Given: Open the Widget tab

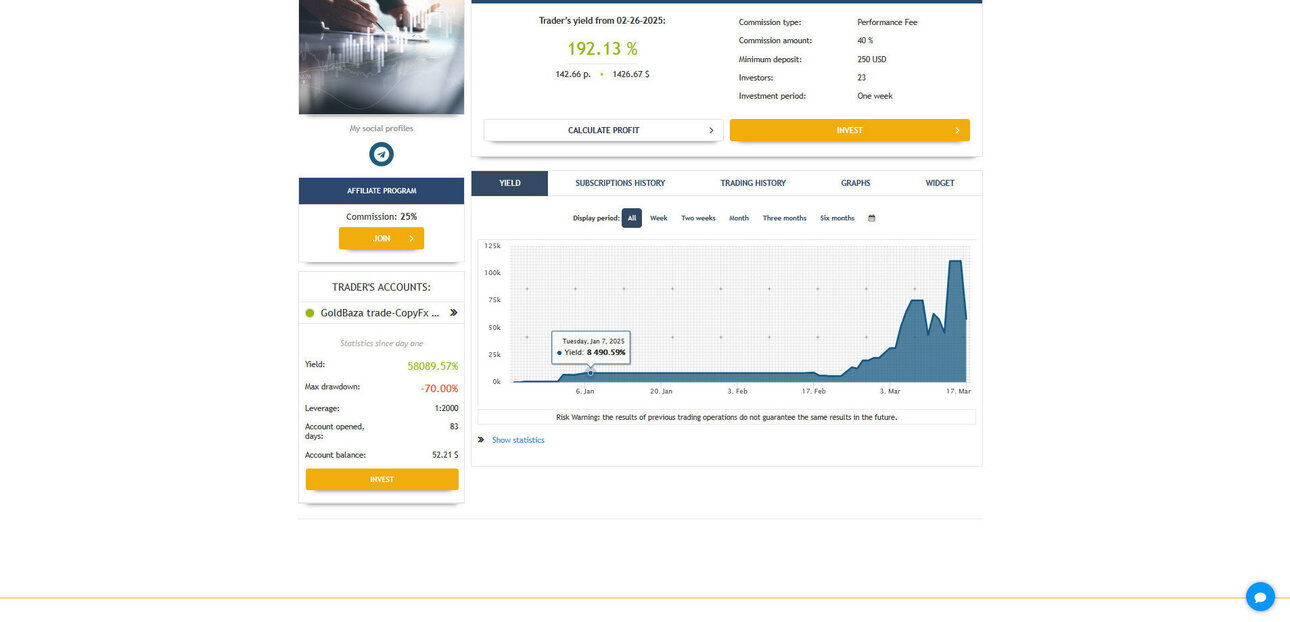Looking at the screenshot, I should coord(940,183).
